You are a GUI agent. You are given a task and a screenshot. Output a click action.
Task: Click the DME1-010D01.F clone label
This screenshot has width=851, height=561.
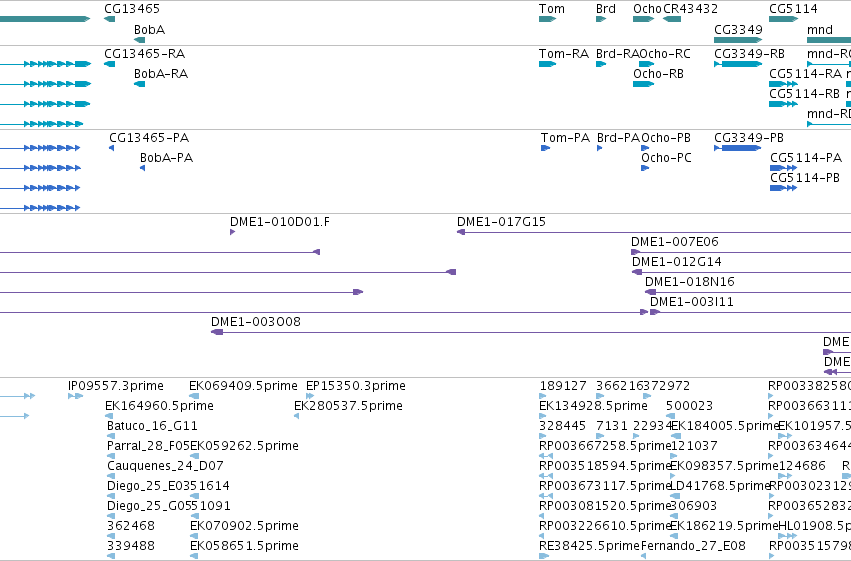[280, 222]
